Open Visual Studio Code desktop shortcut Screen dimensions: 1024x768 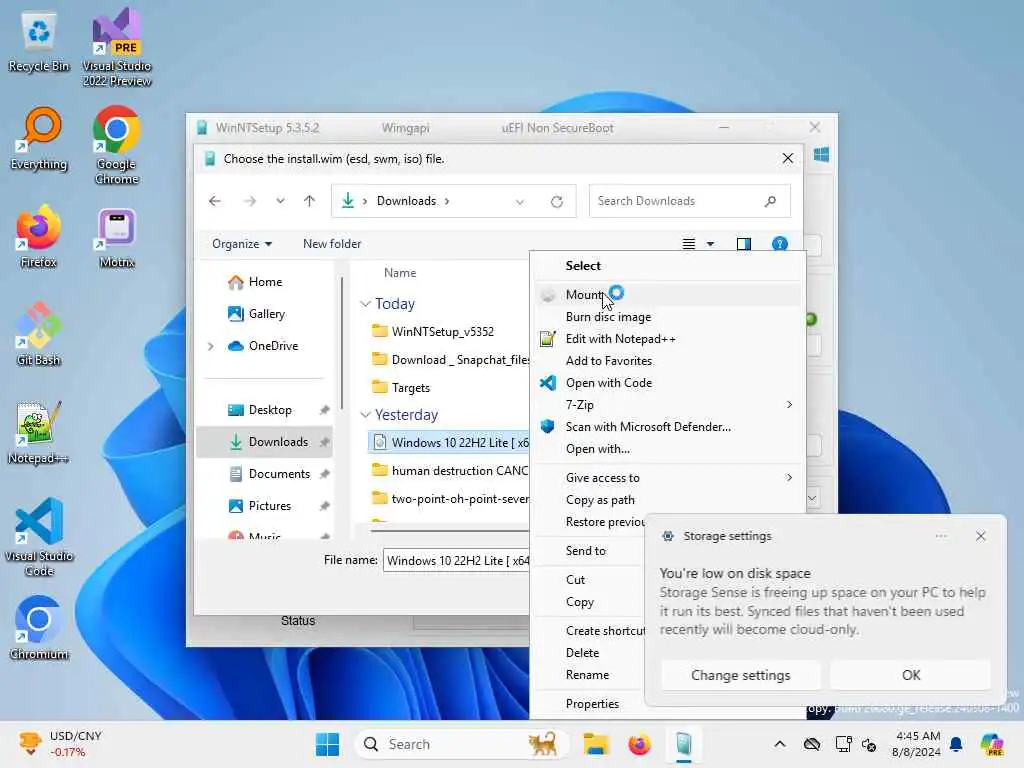coord(39,537)
